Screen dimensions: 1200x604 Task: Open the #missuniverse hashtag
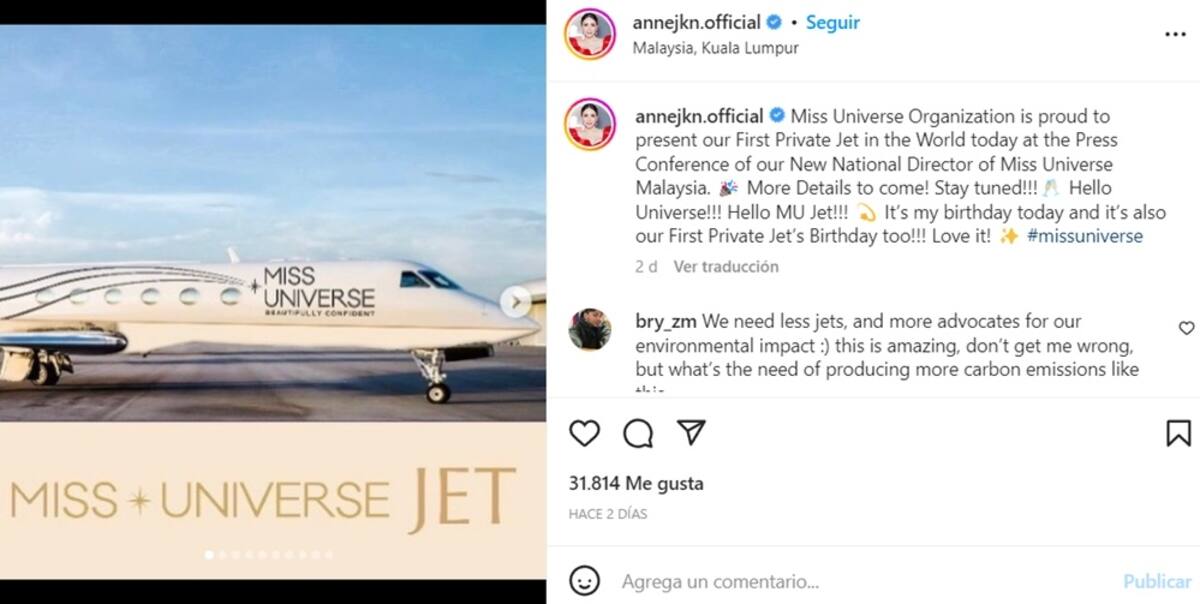click(x=1084, y=236)
